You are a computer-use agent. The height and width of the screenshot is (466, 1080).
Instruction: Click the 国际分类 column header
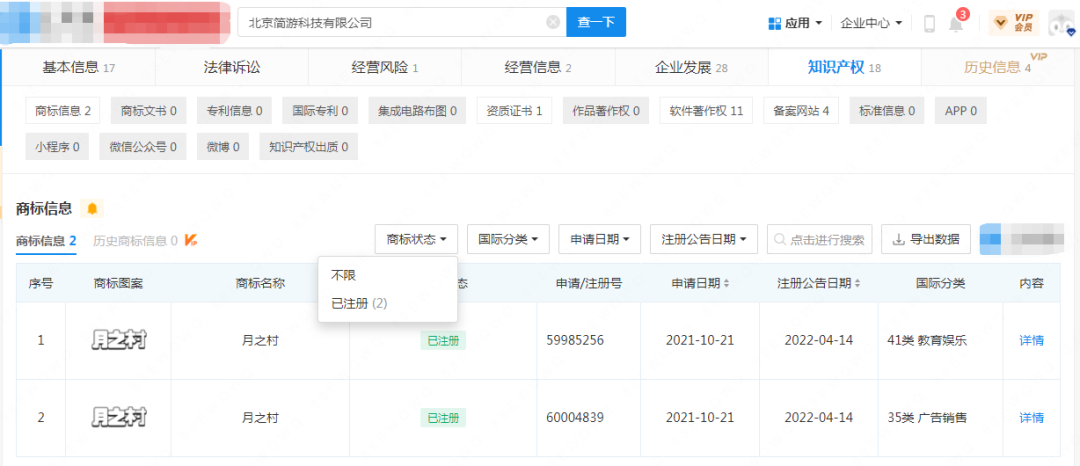click(x=940, y=284)
